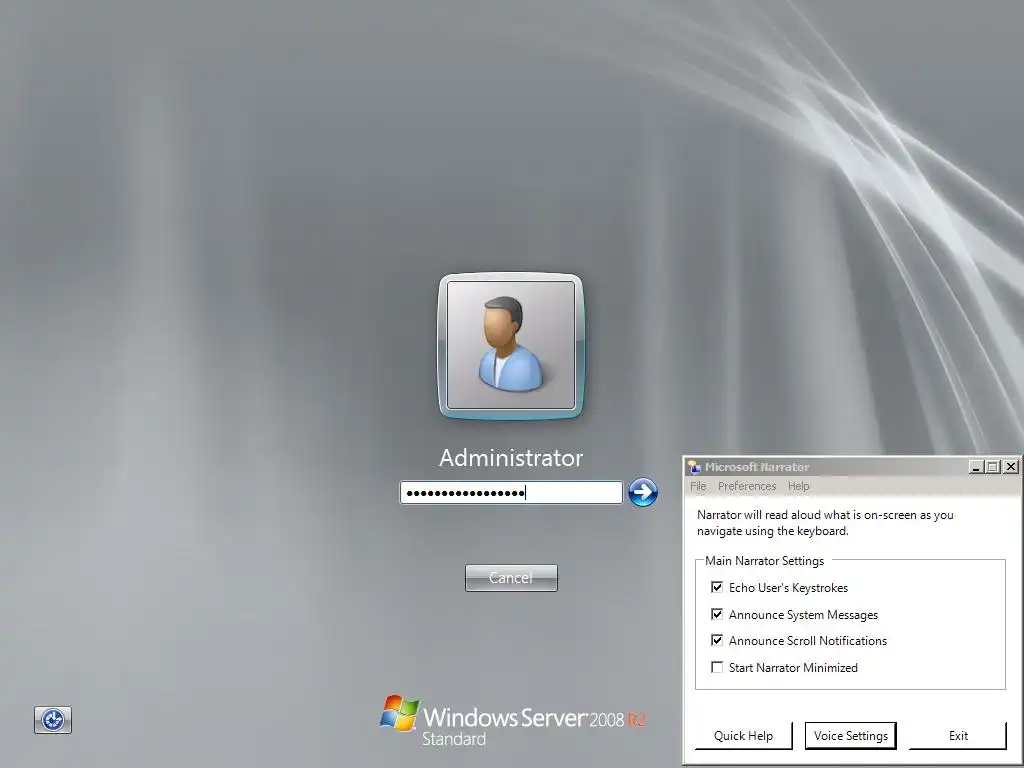
Task: Click the Main Narrator Settings group label
Action: coord(765,561)
